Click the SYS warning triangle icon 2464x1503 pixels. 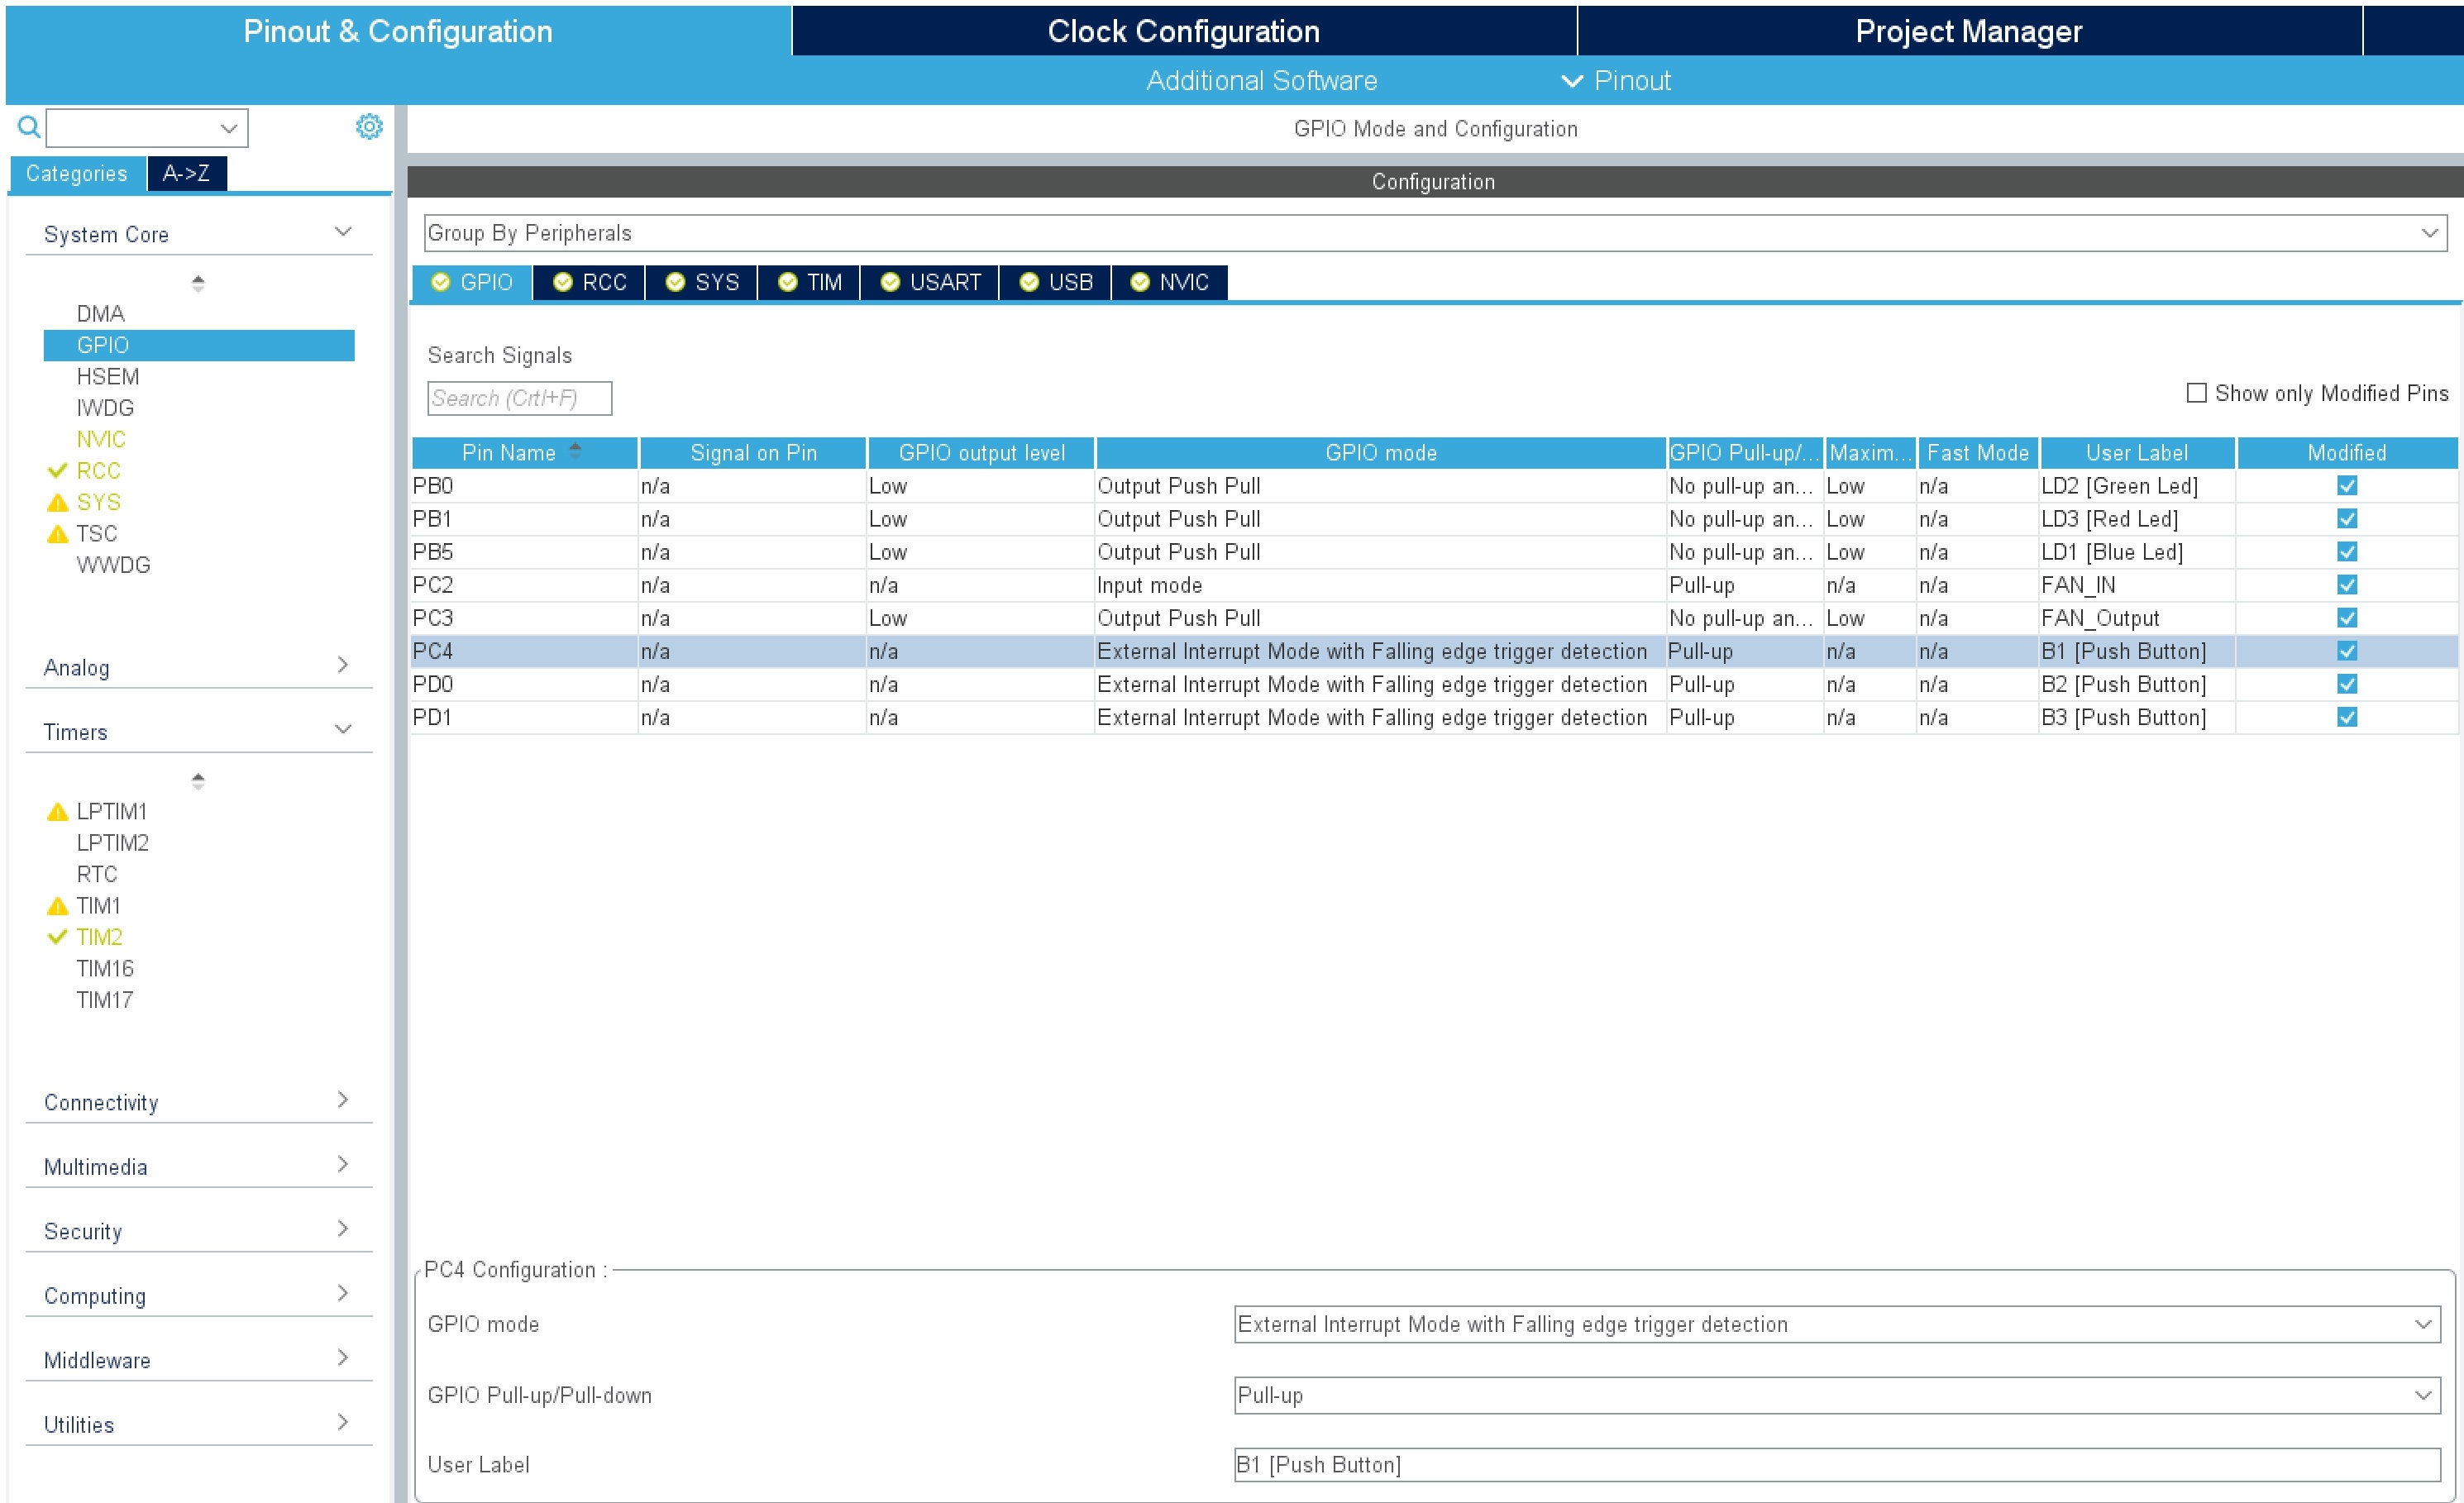point(58,502)
